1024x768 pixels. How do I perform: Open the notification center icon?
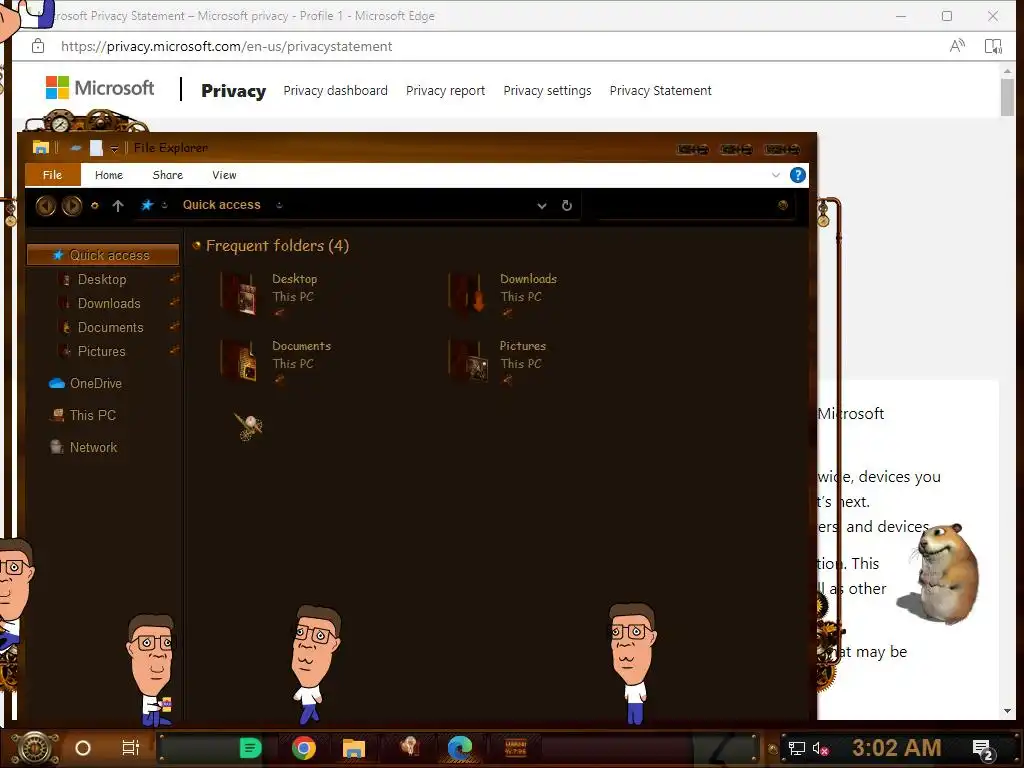point(983,750)
